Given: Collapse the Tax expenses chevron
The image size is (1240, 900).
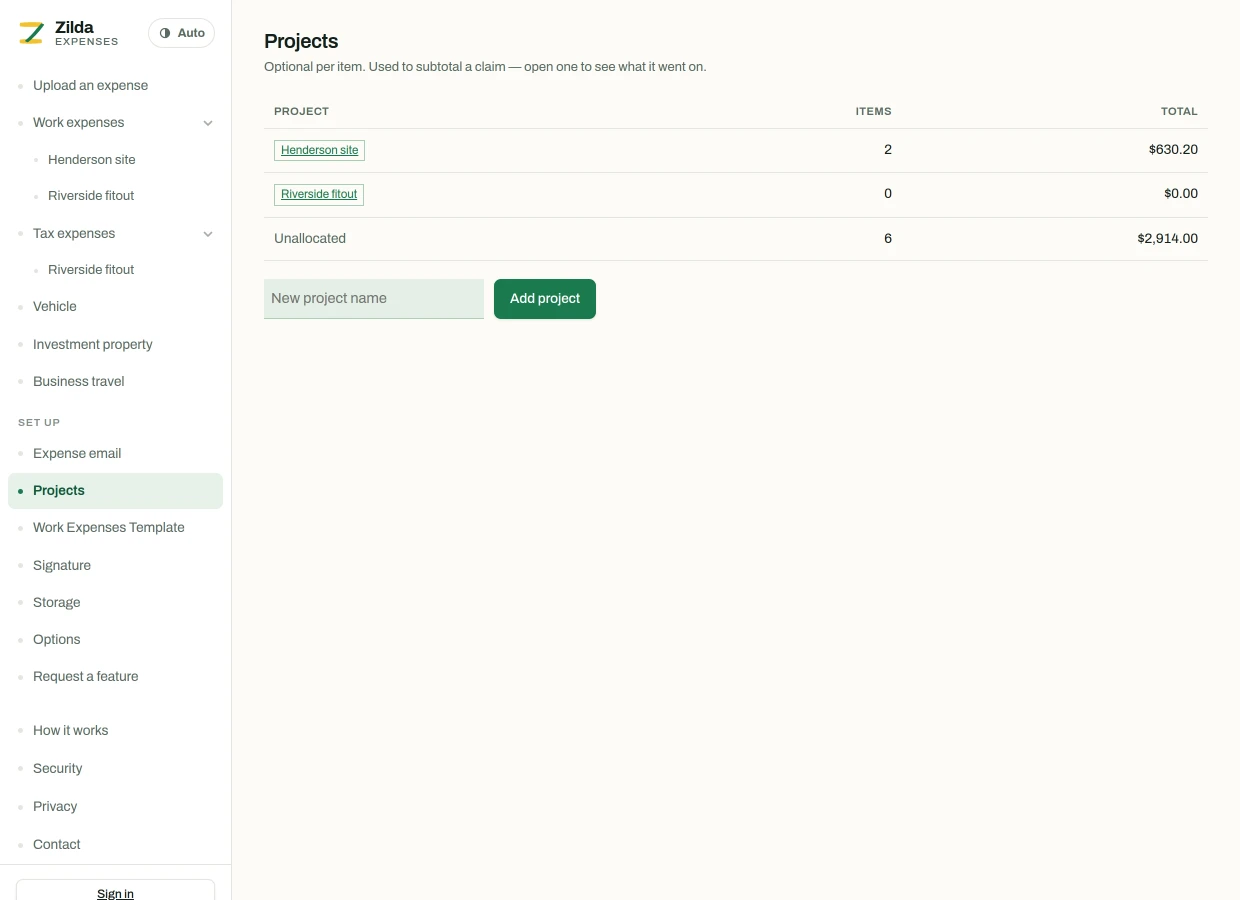Looking at the screenshot, I should pyautogui.click(x=208, y=234).
